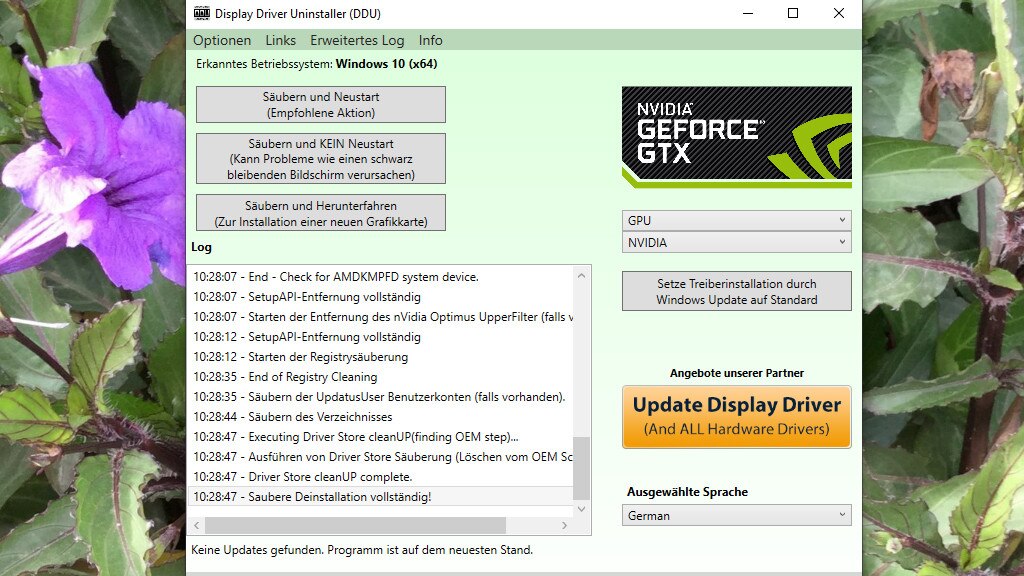Select log line 'Saubere Deinstallation vollständig!'
This screenshot has width=1024, height=576.
[381, 497]
